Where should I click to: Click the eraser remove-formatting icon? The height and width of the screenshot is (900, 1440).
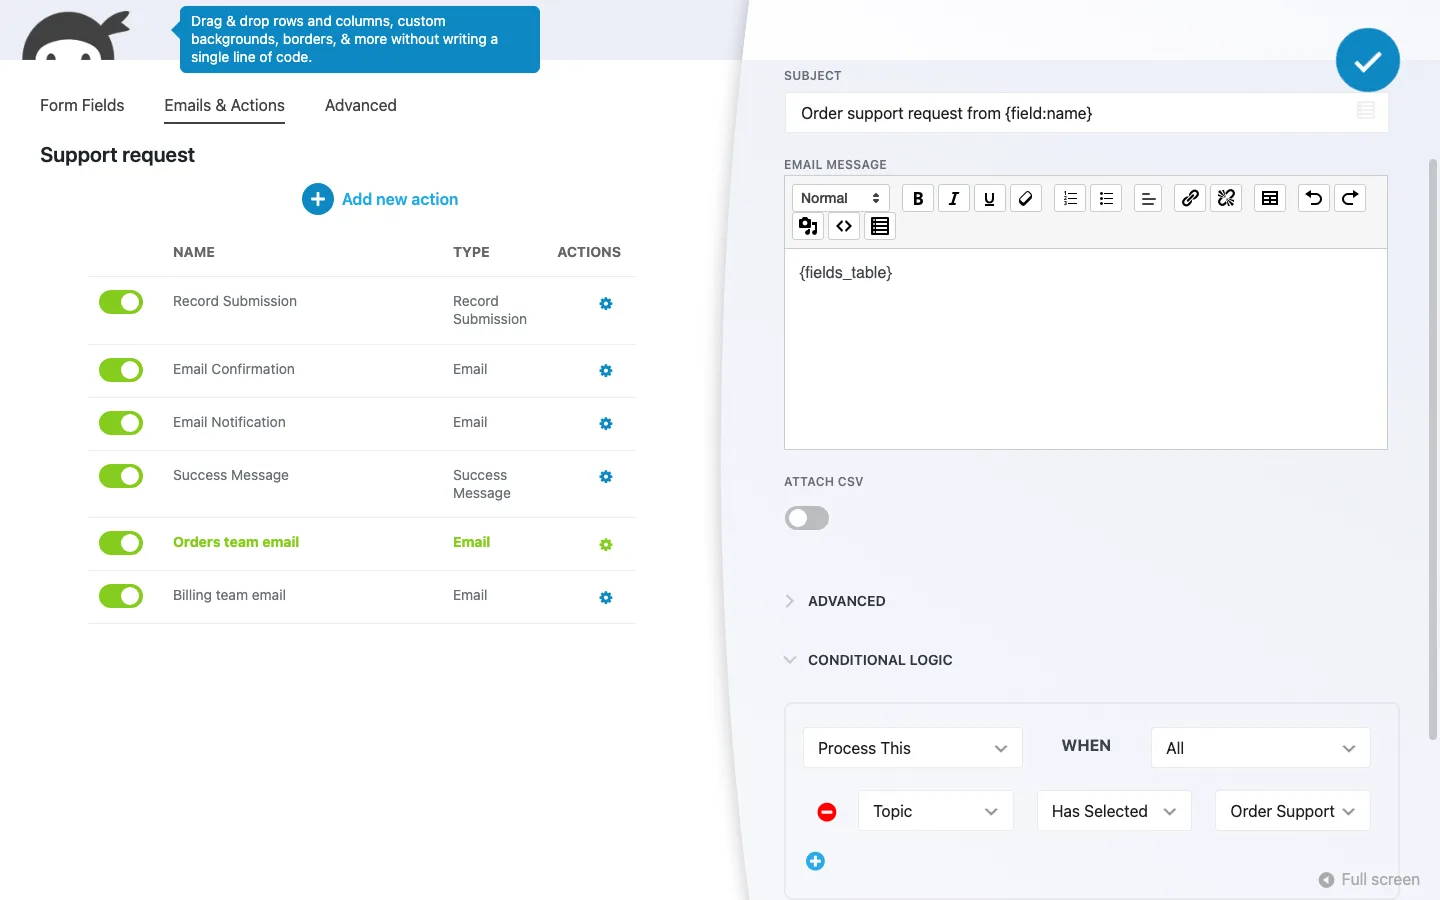(1026, 198)
